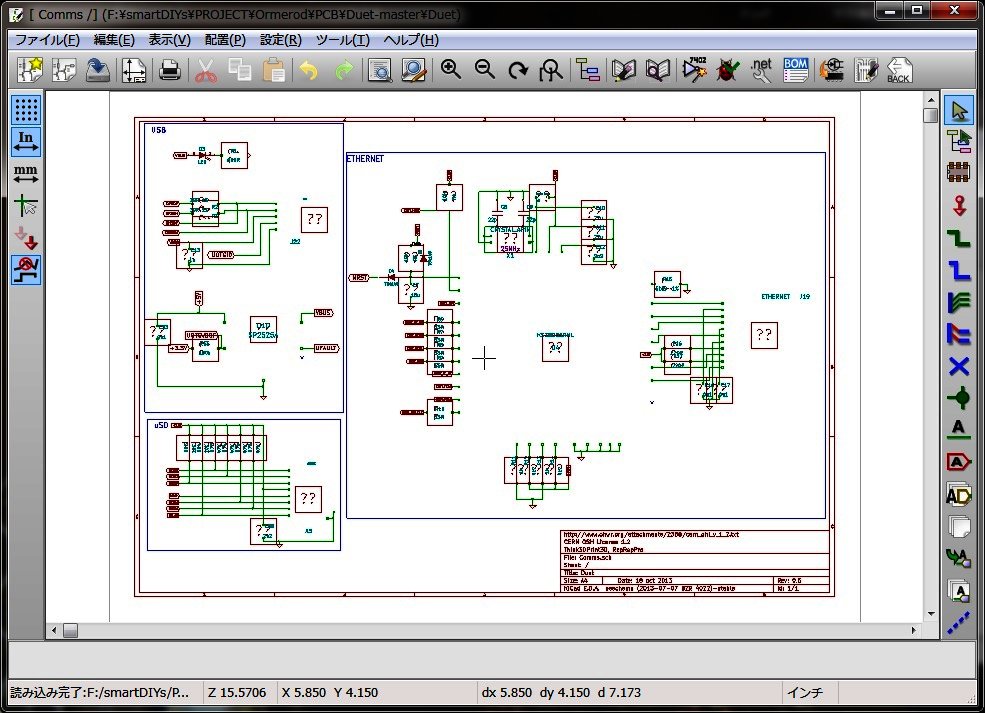Viewport: 985px width, 713px height.
Task: Select the no-connect flag X tool
Action: [x=959, y=366]
